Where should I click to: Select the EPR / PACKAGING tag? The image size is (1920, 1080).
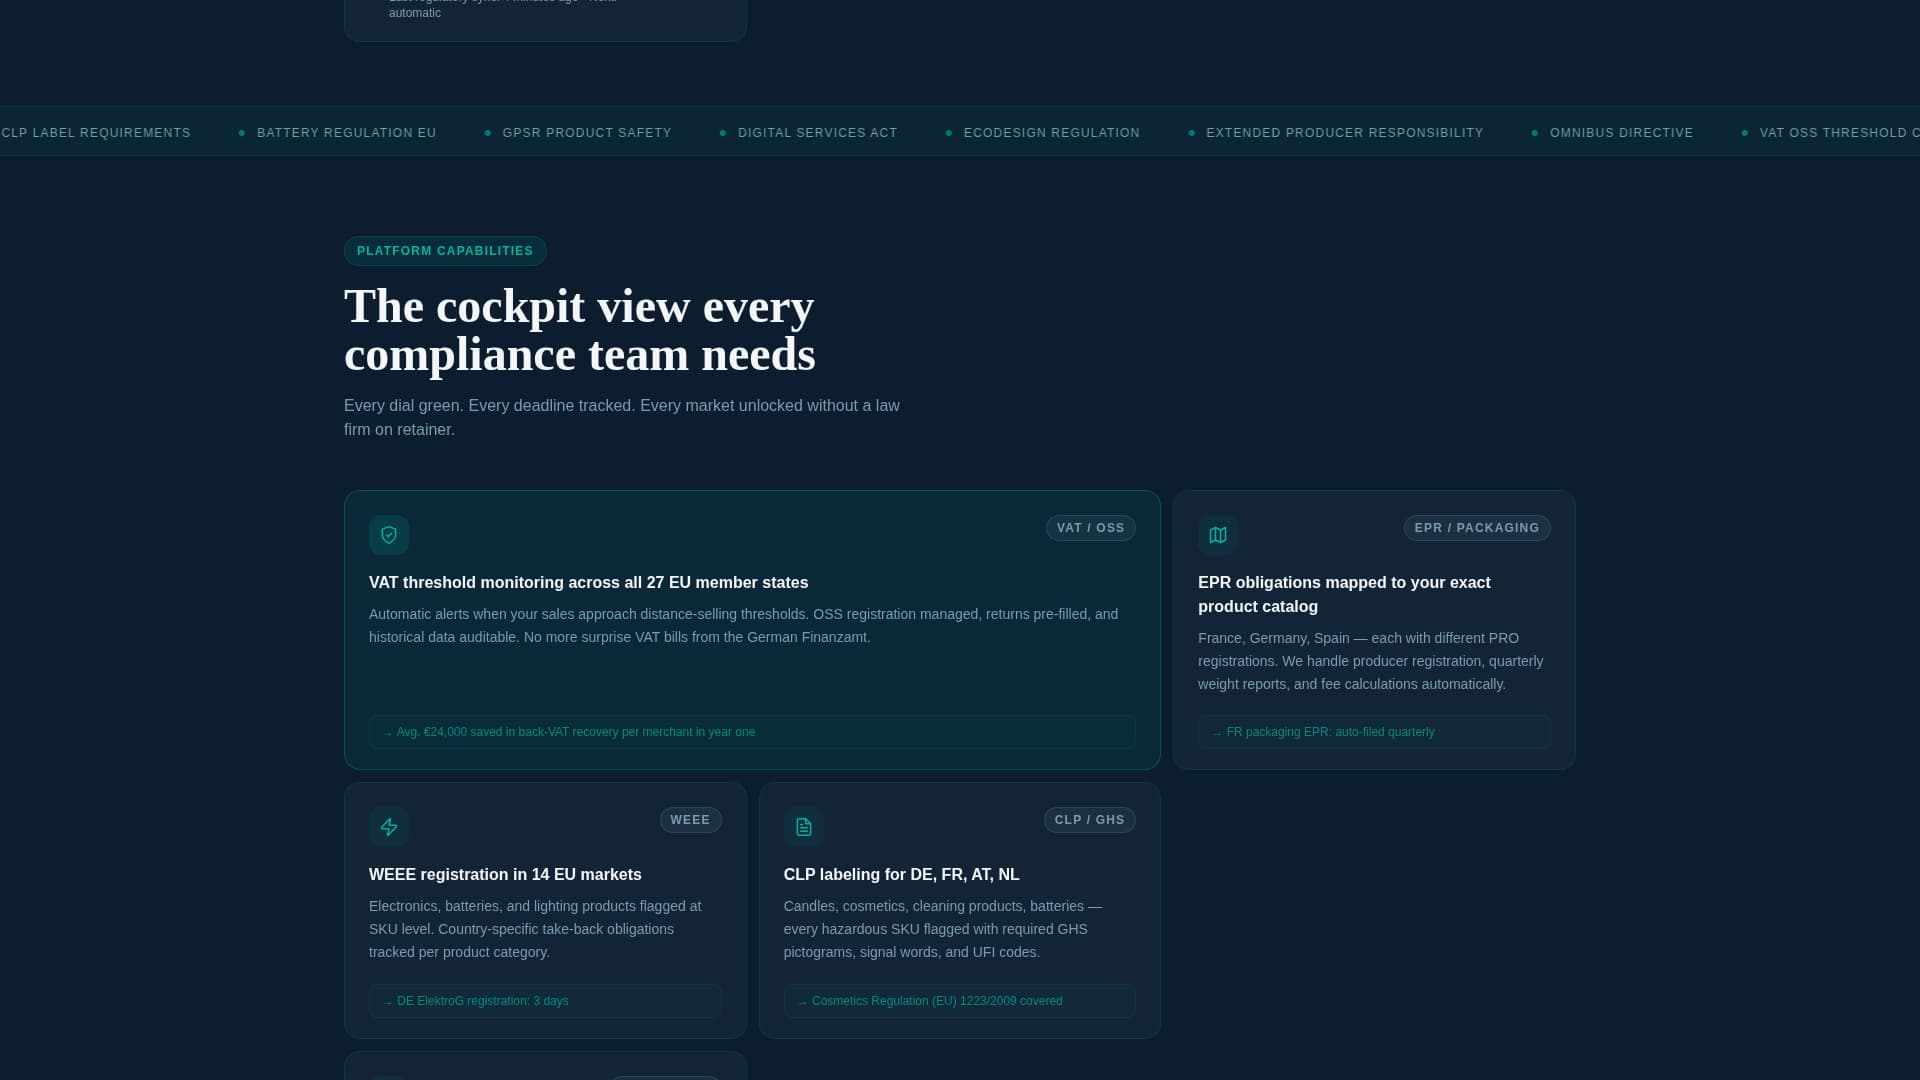(x=1477, y=528)
